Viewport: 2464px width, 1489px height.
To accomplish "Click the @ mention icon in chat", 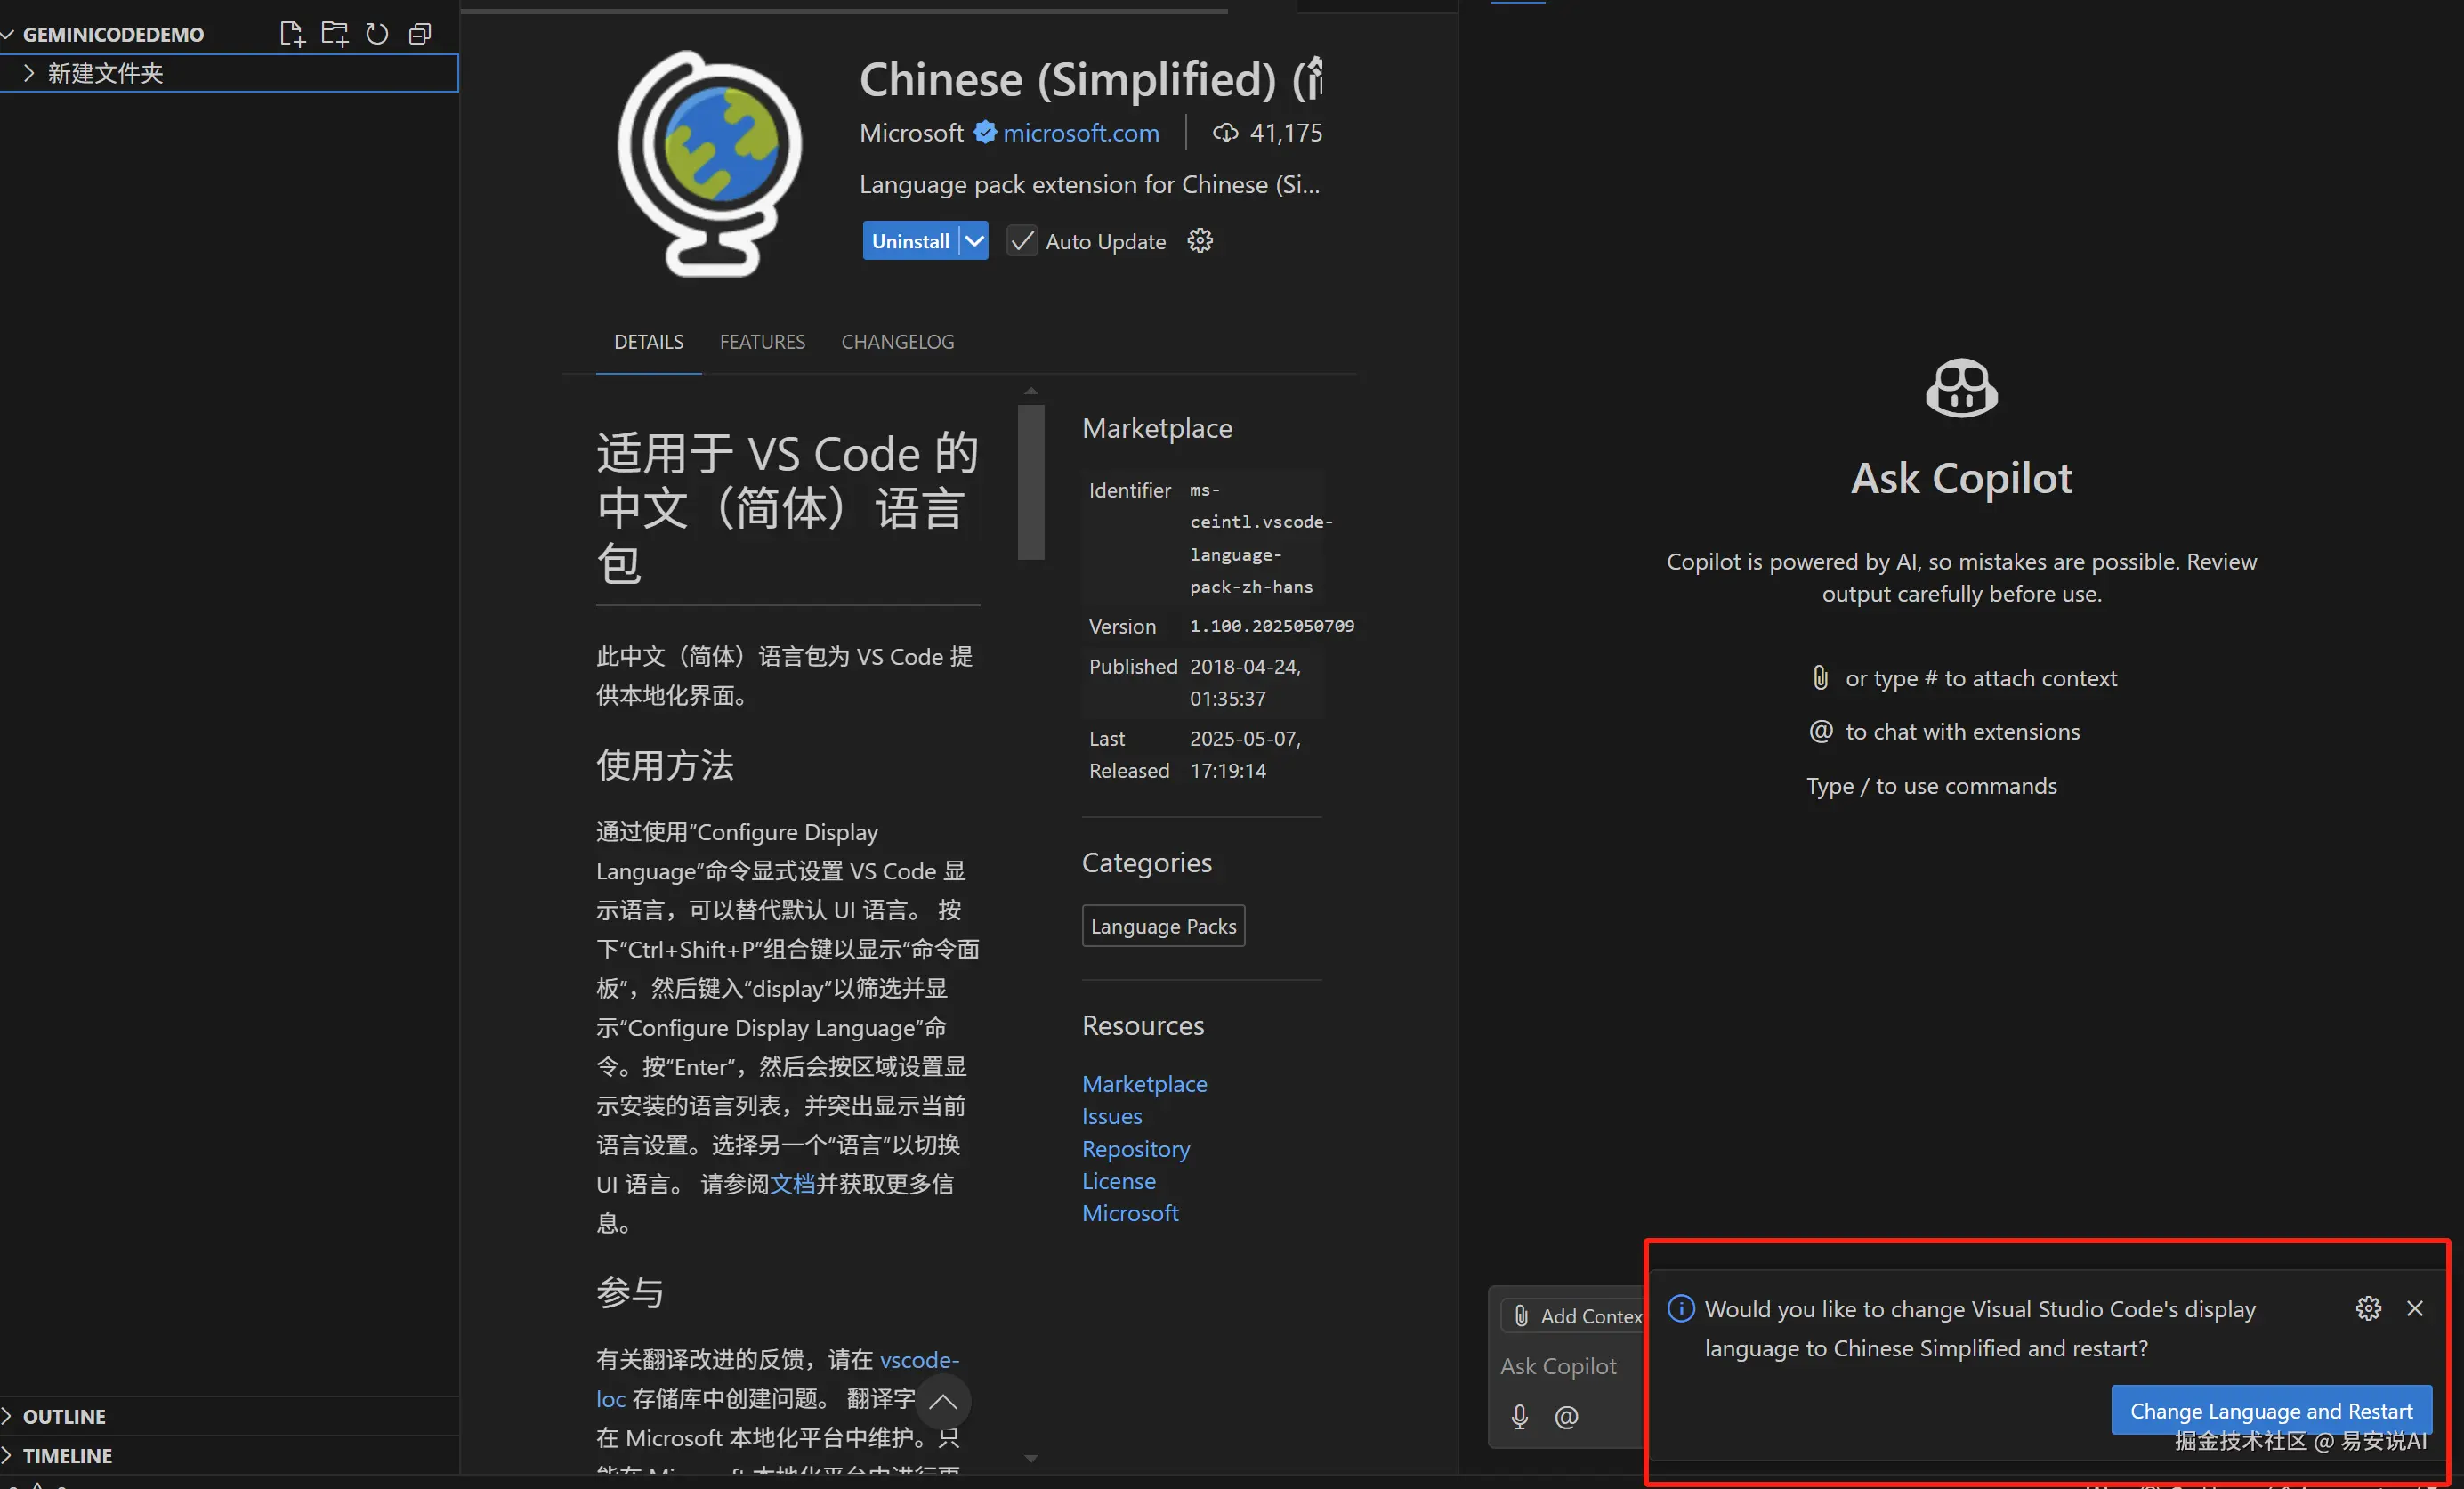I will (1566, 1416).
